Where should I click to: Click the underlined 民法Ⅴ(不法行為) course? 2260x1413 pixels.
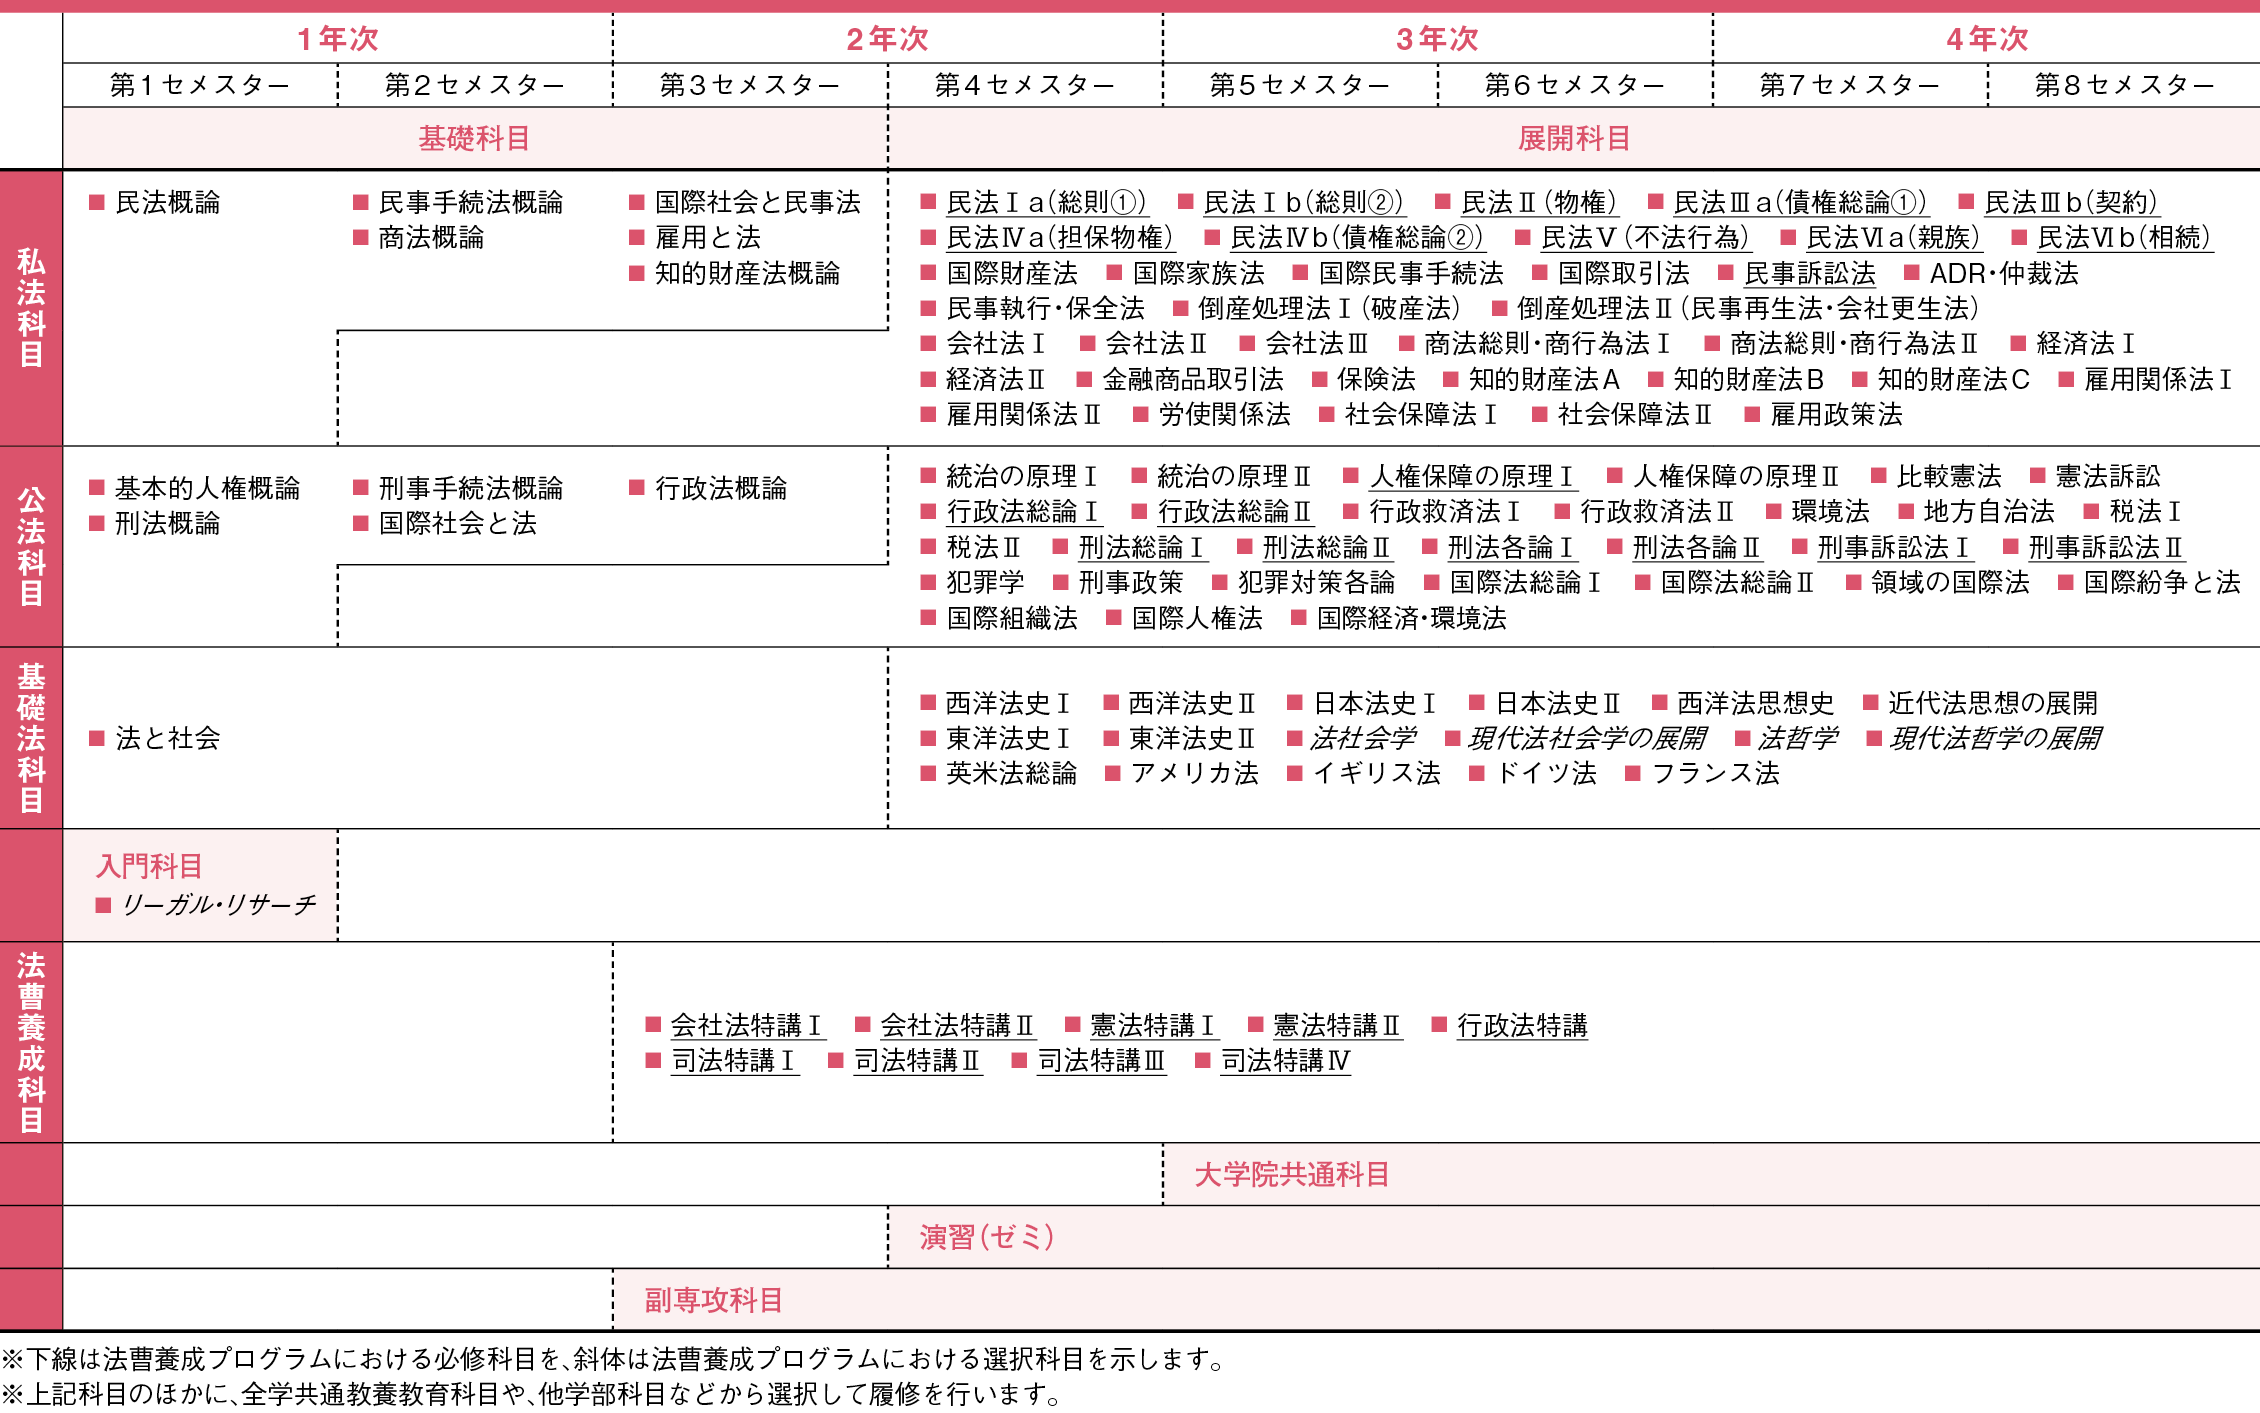tap(1646, 238)
